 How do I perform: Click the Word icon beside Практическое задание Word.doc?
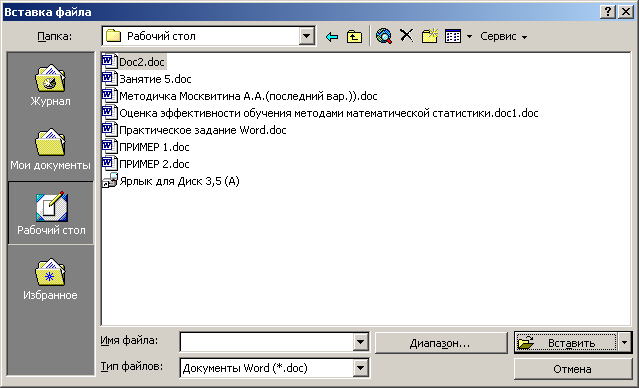(x=109, y=129)
